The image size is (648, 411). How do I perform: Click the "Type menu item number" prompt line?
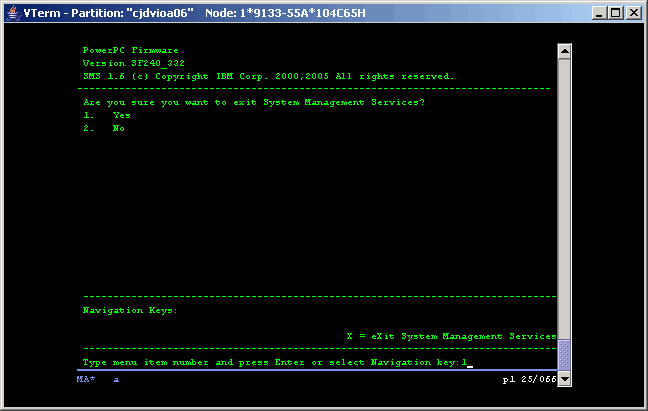click(270, 362)
